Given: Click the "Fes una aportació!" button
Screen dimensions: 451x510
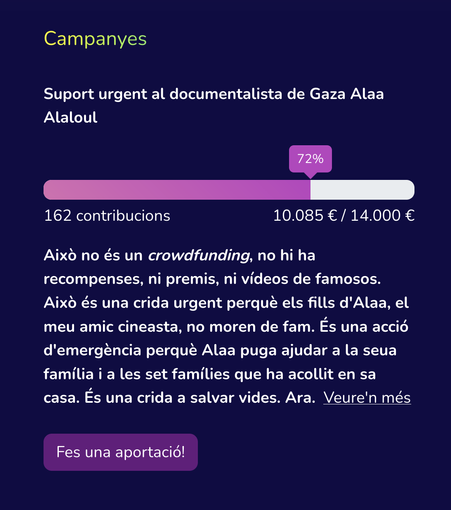Looking at the screenshot, I should click(121, 452).
